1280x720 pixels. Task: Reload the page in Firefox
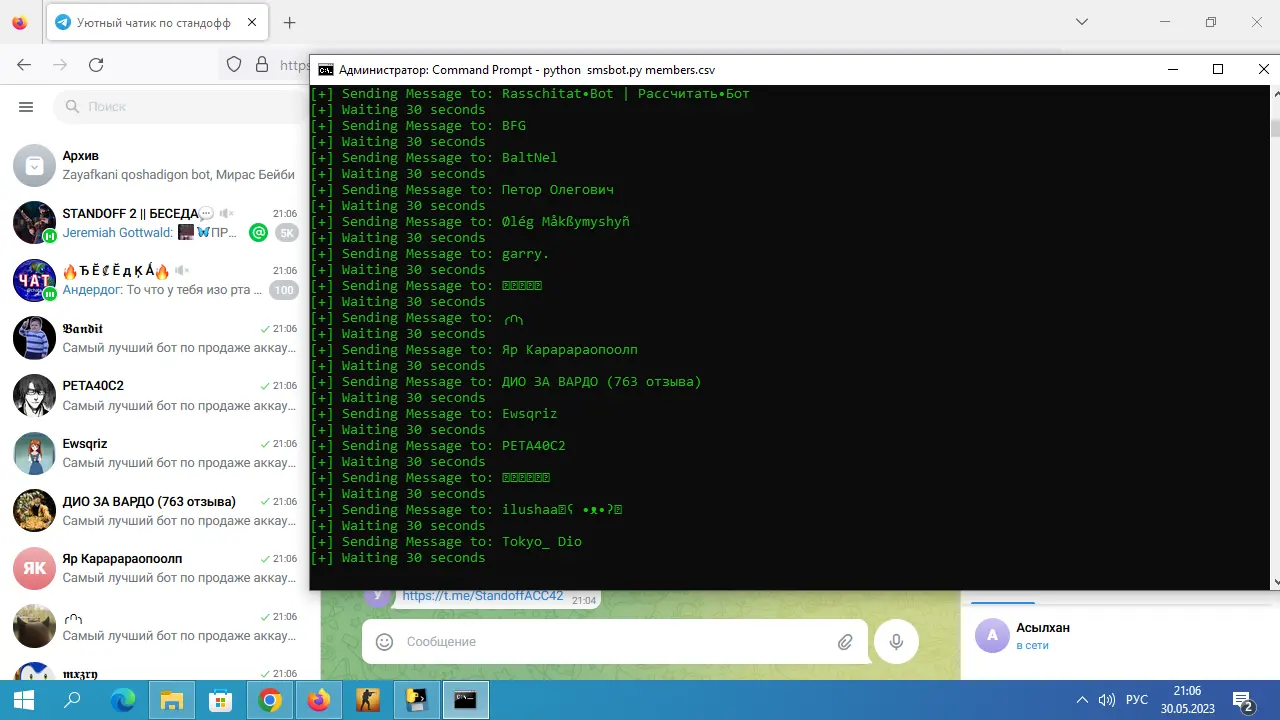click(96, 65)
